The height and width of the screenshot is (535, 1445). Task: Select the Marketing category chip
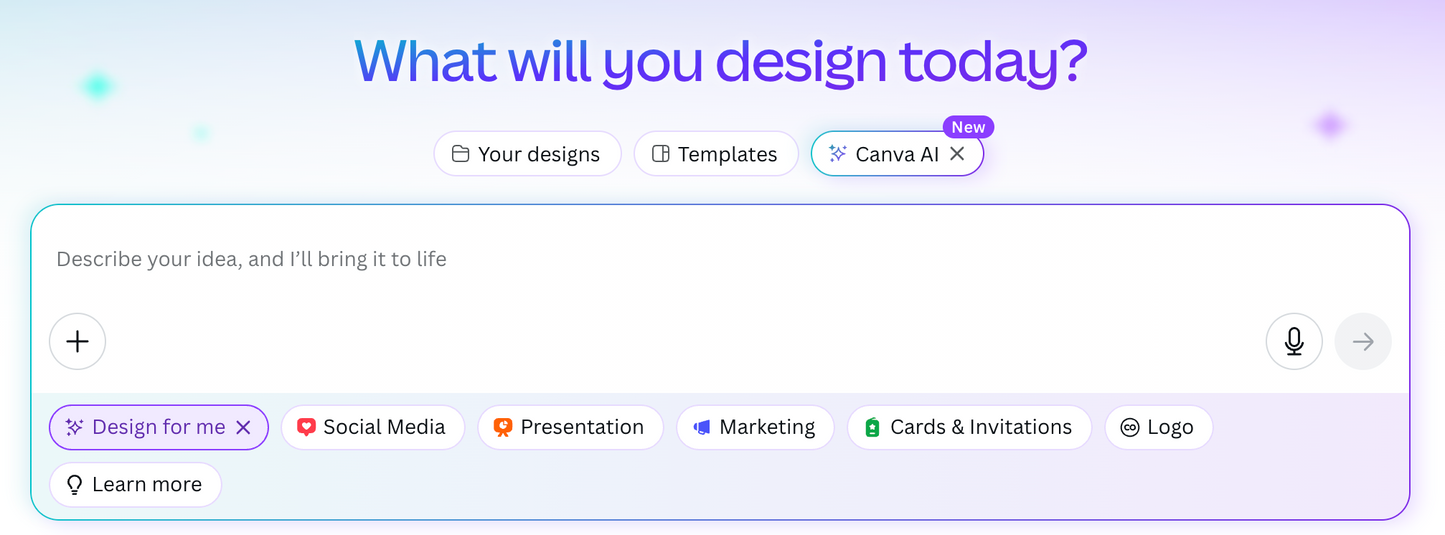click(755, 427)
